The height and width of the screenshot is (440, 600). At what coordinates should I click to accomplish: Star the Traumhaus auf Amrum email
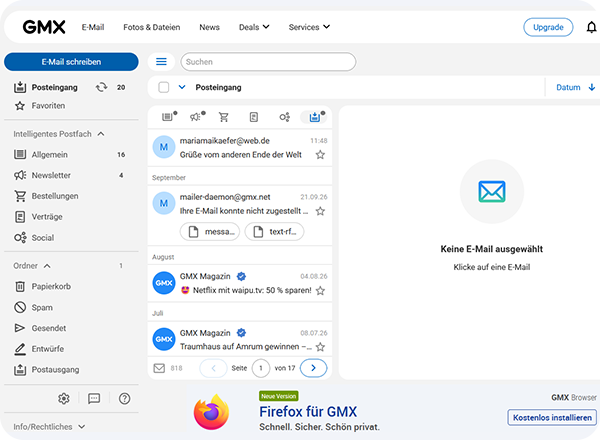(x=320, y=347)
